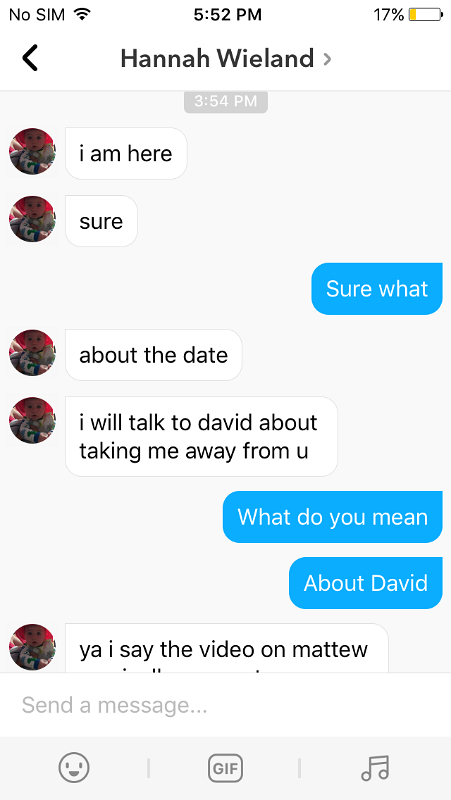Open Hannah Wieland contact name header
The image size is (451, 800).
[217, 59]
